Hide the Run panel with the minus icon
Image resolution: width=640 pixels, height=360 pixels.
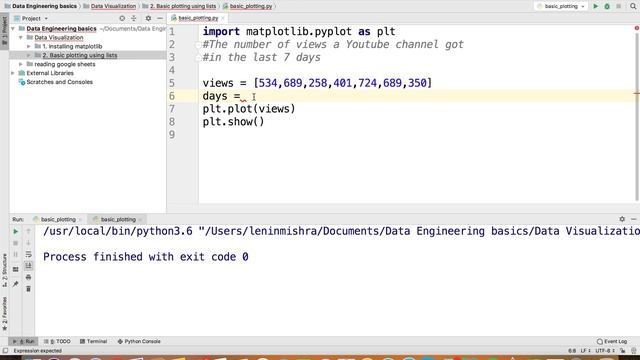coord(633,219)
